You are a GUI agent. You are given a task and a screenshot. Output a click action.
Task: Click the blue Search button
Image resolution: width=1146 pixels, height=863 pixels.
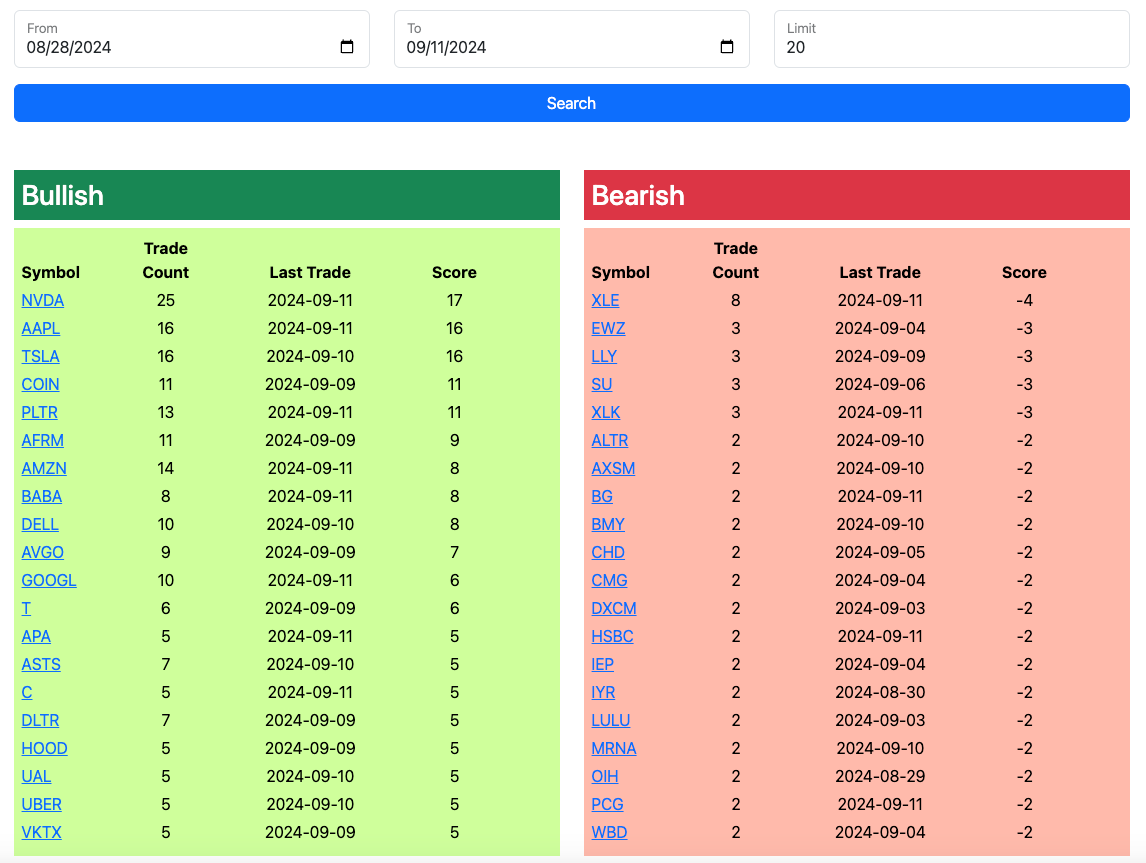[x=572, y=103]
